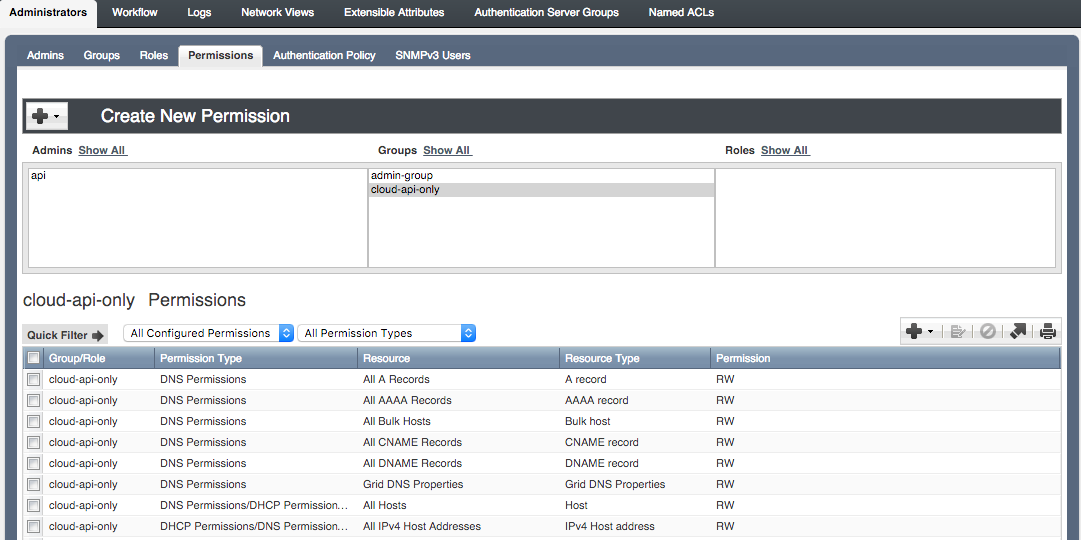
Task: Open the Logs top tab
Action: [x=199, y=12]
